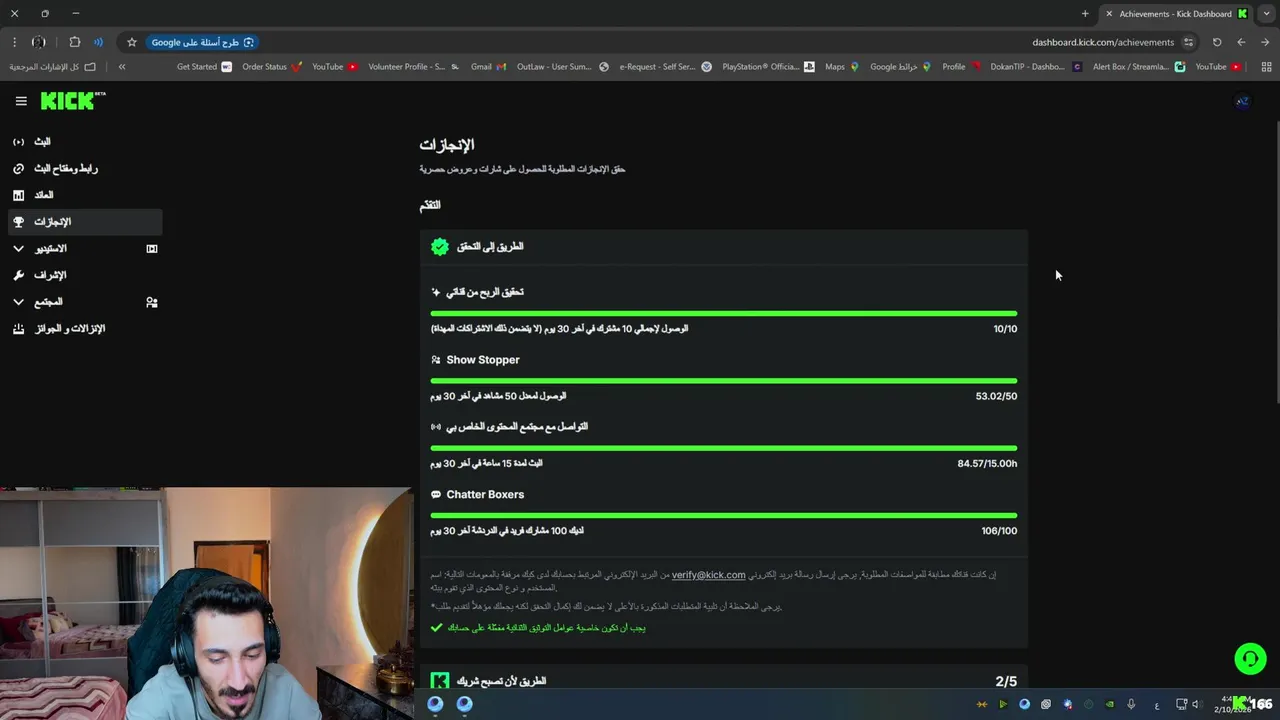Click the back arrow navigation button
The image size is (1280, 720).
pyautogui.click(x=1241, y=42)
